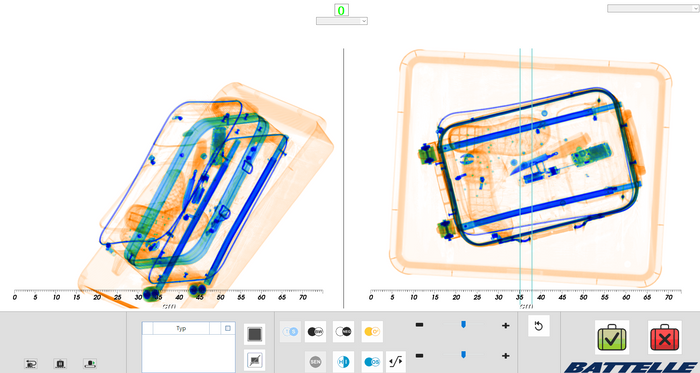This screenshot has width=700, height=373.
Task: Toggle negative NEG image filter
Action: (x=343, y=332)
